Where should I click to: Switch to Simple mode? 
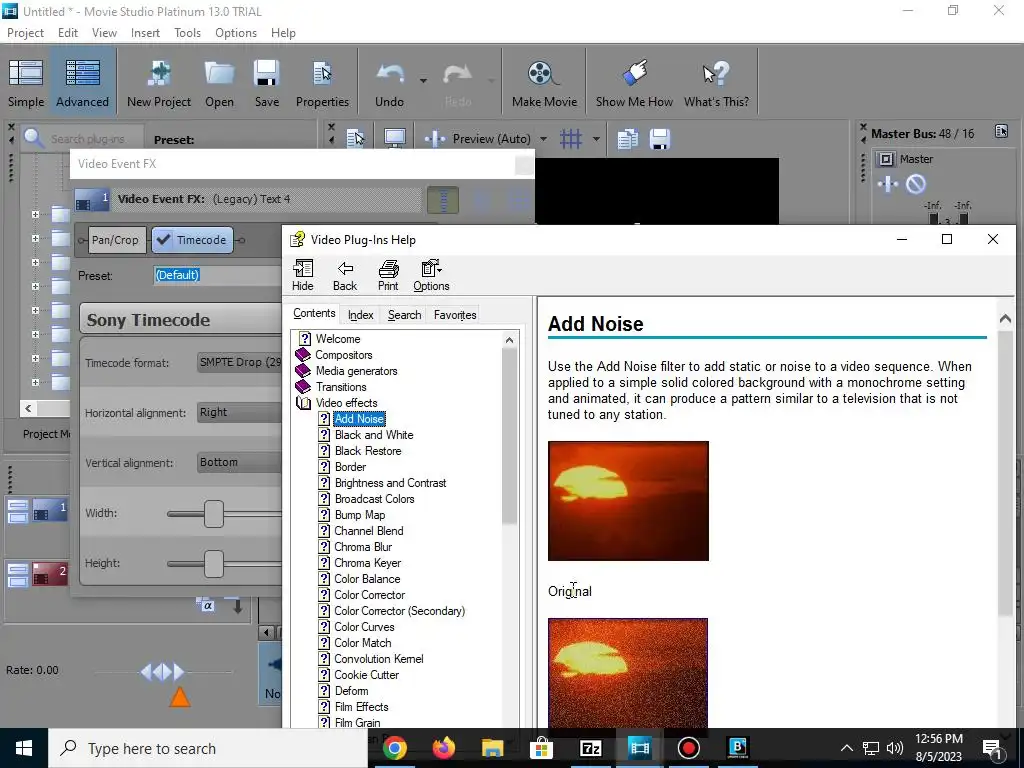point(26,83)
